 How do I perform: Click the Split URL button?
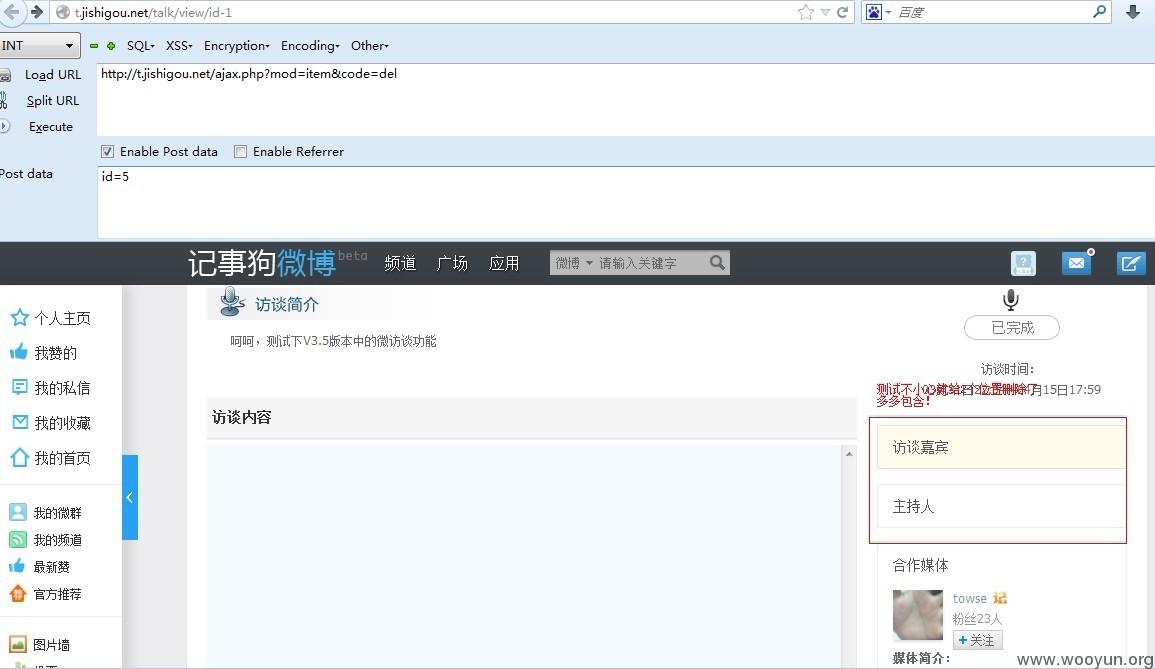pos(52,101)
